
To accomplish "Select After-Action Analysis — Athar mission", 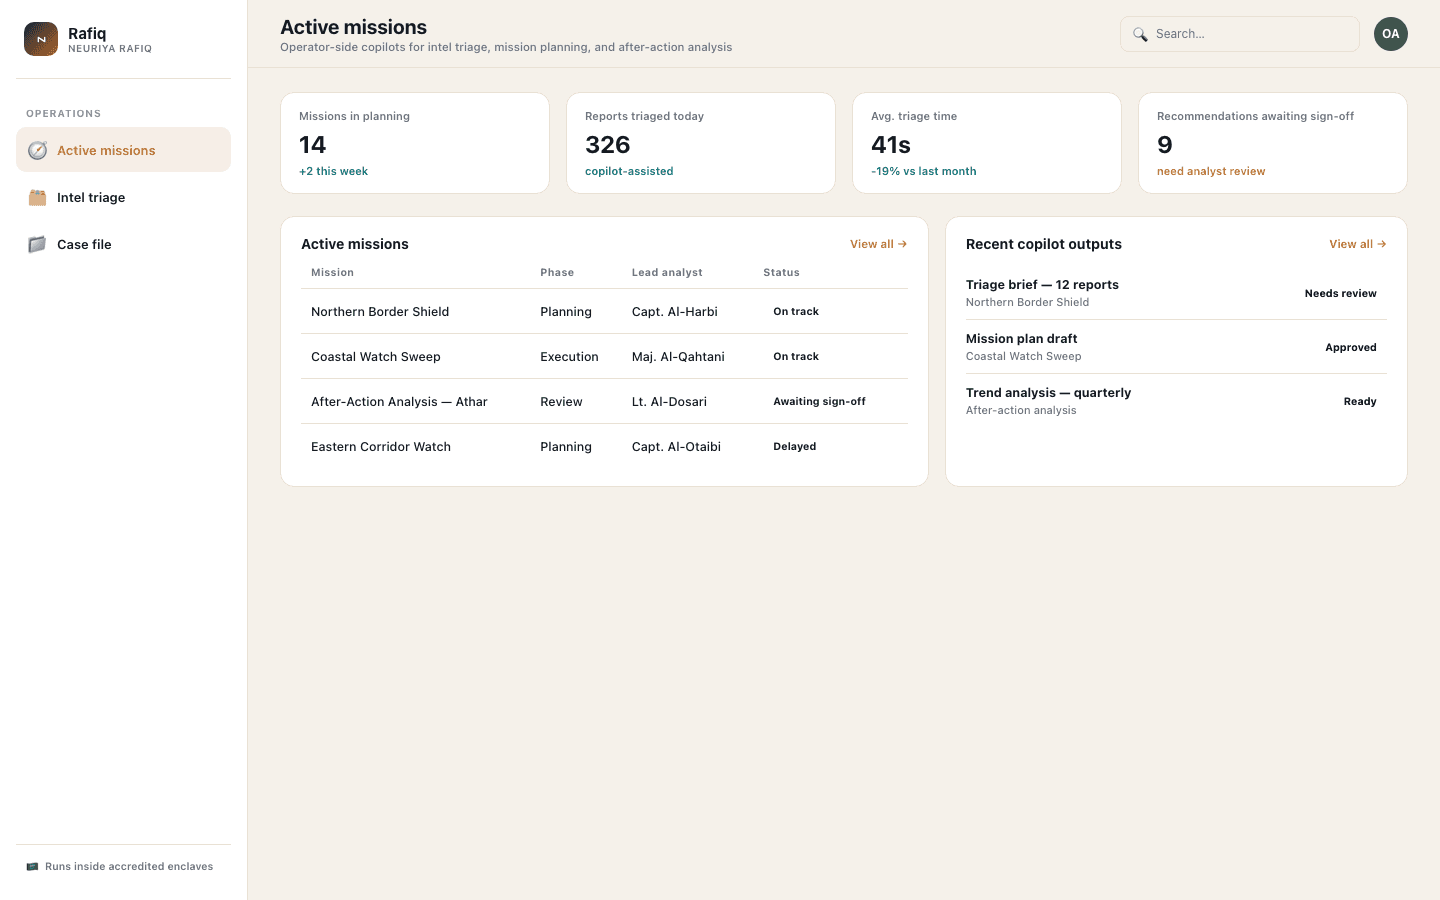I will [x=604, y=401].
